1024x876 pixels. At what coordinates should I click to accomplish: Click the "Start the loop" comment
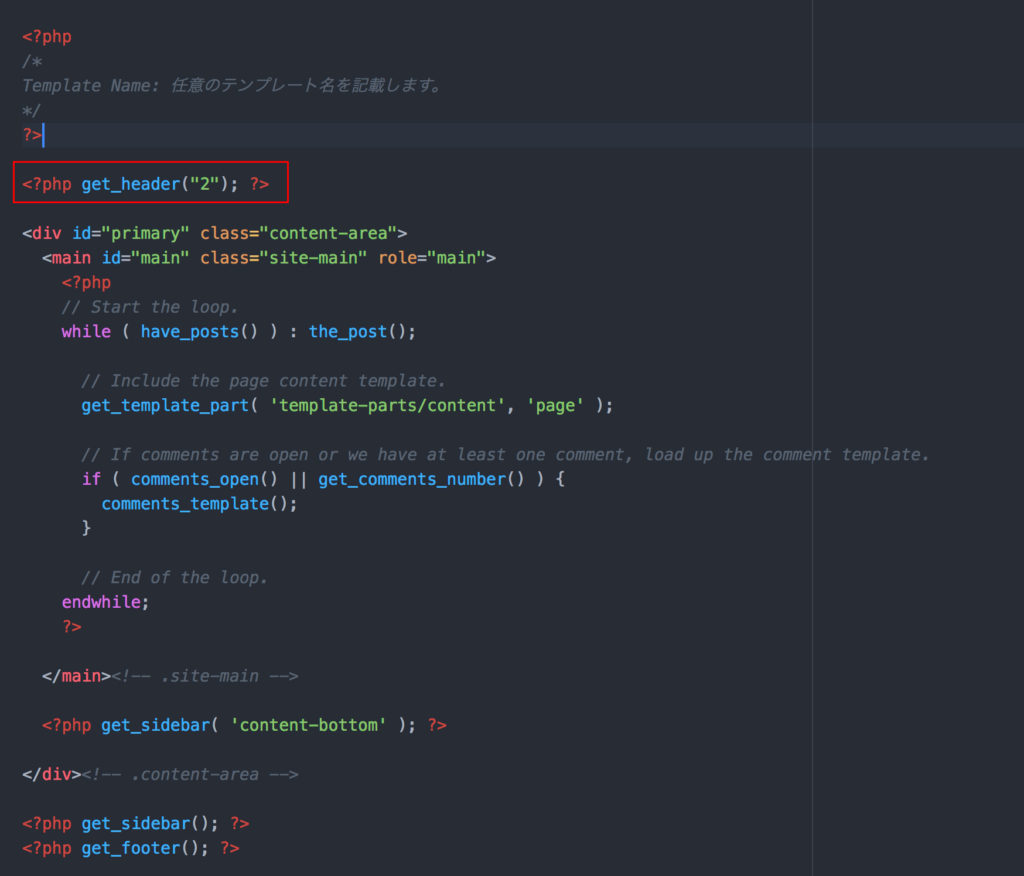(150, 307)
